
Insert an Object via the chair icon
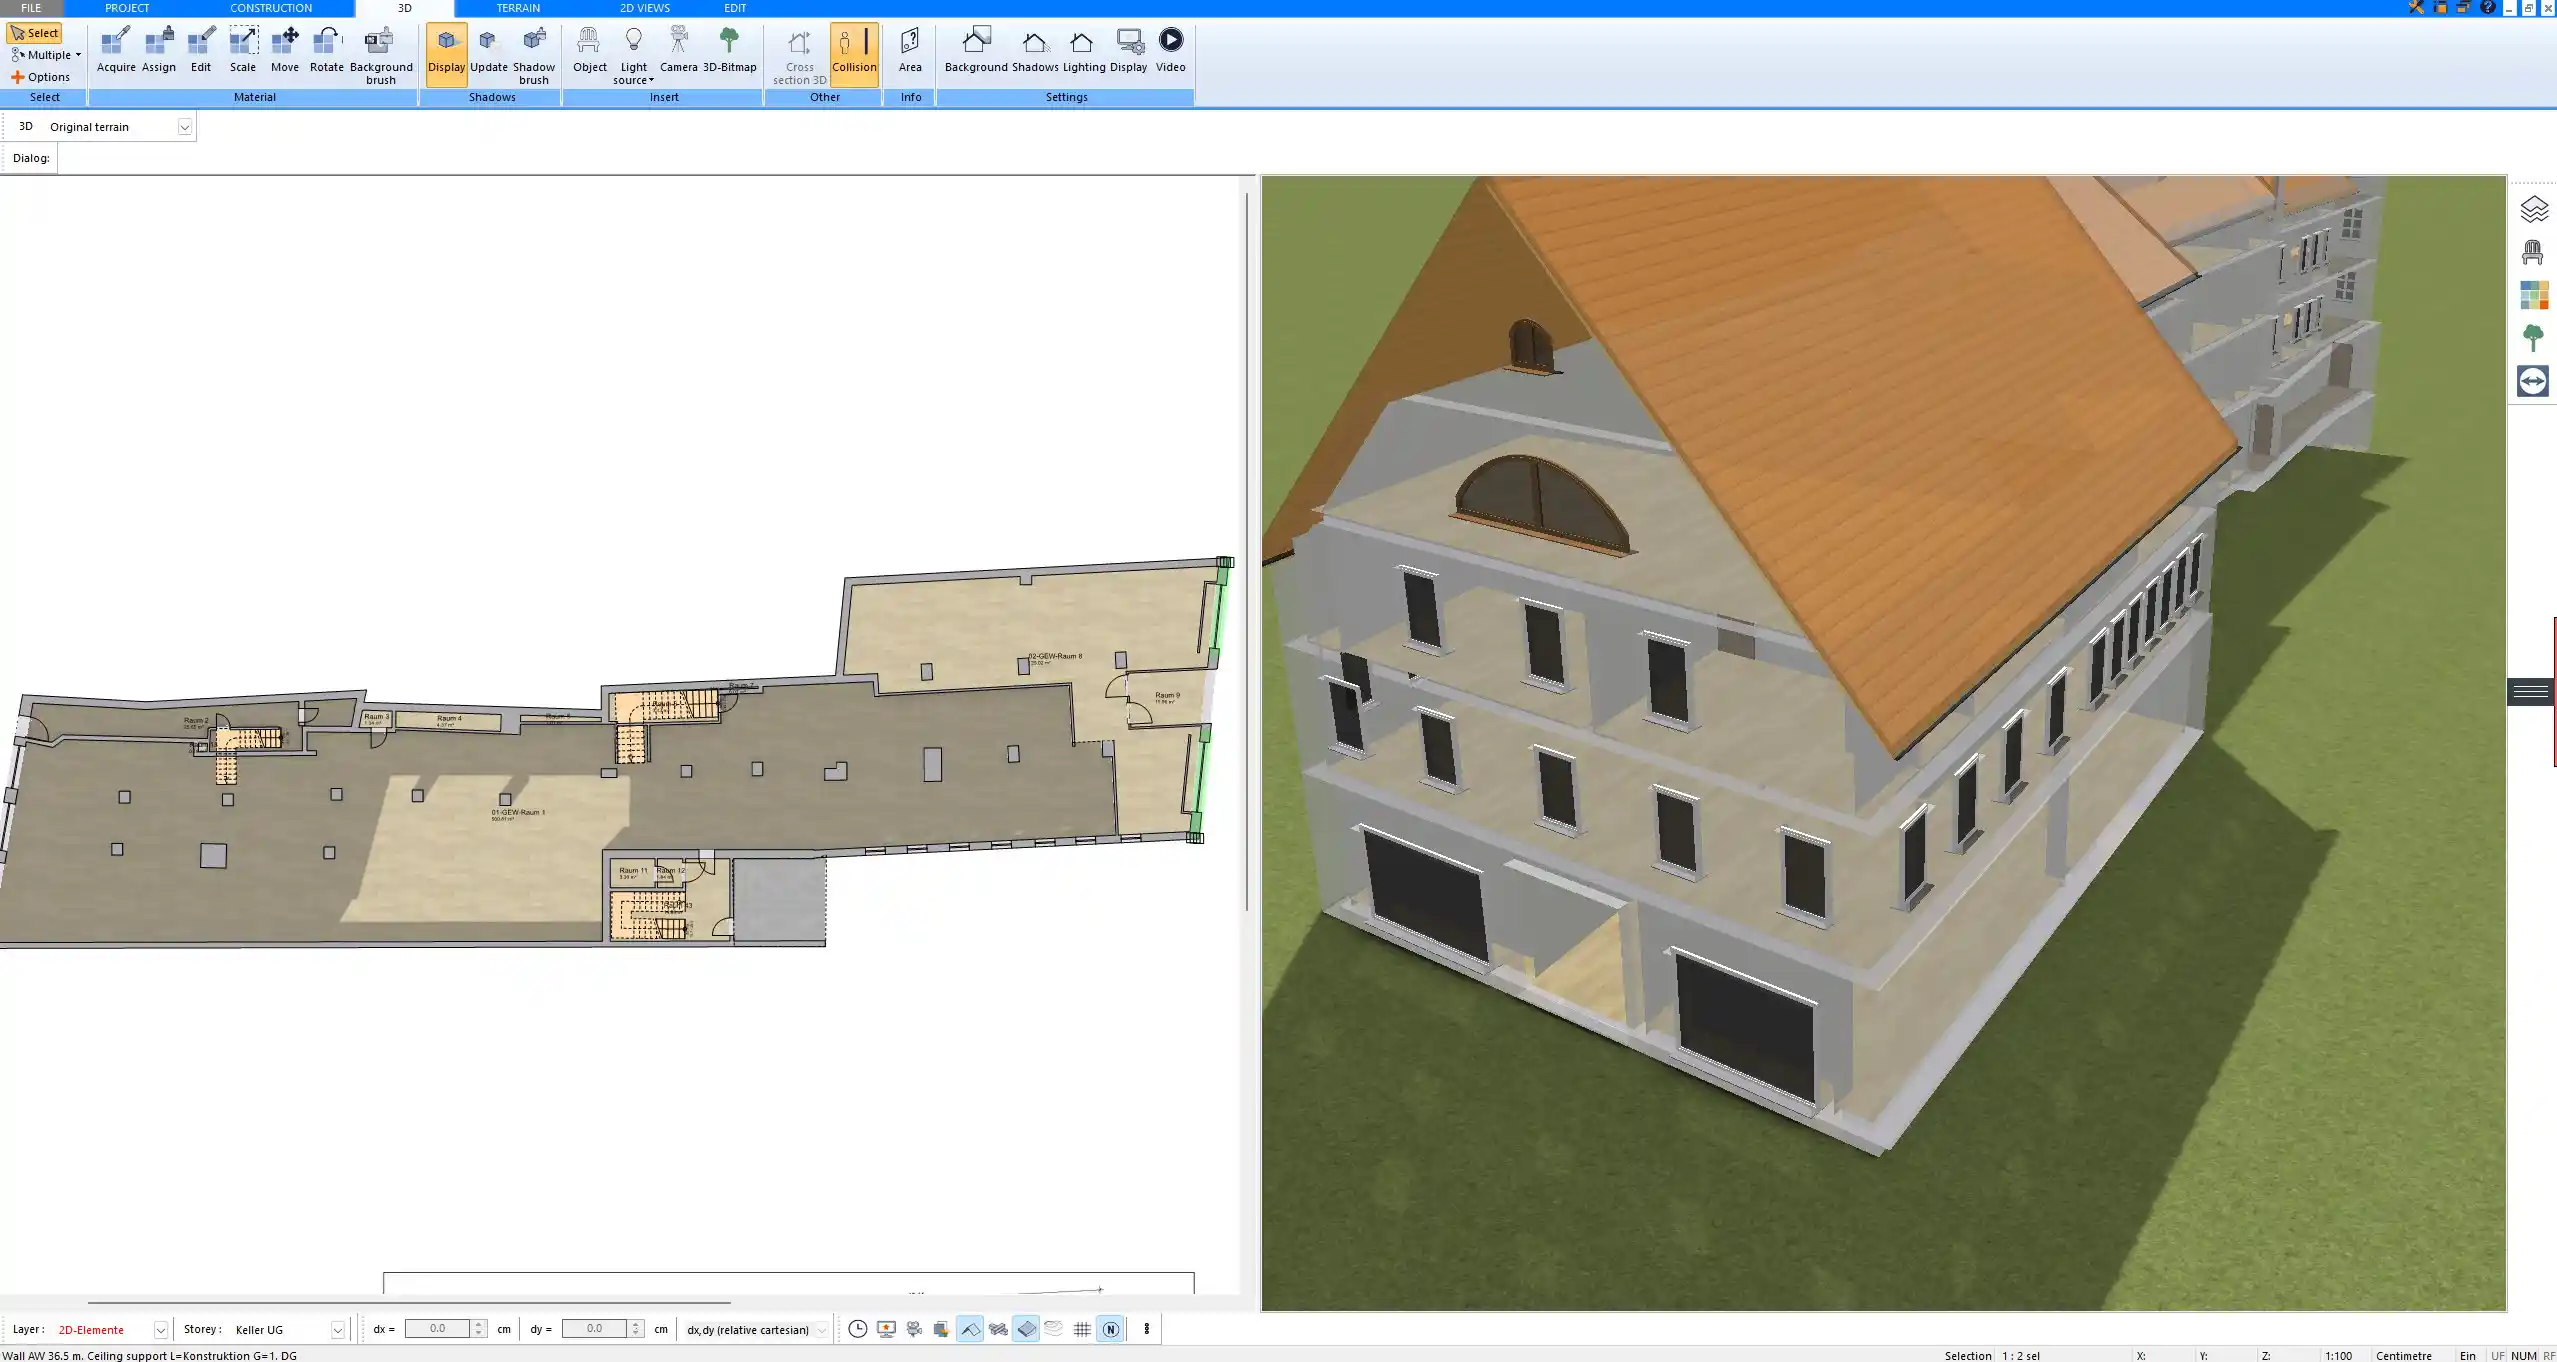pyautogui.click(x=589, y=51)
